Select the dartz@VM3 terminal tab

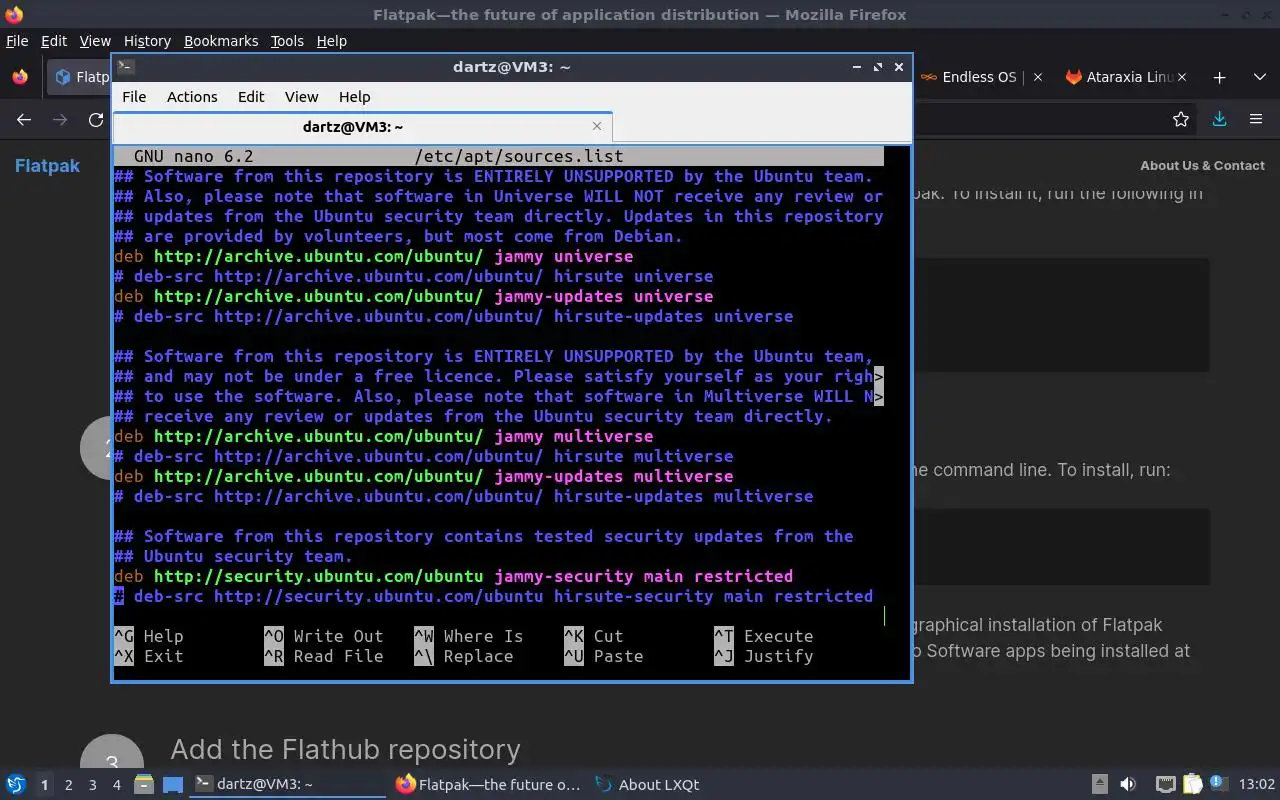coord(363,126)
